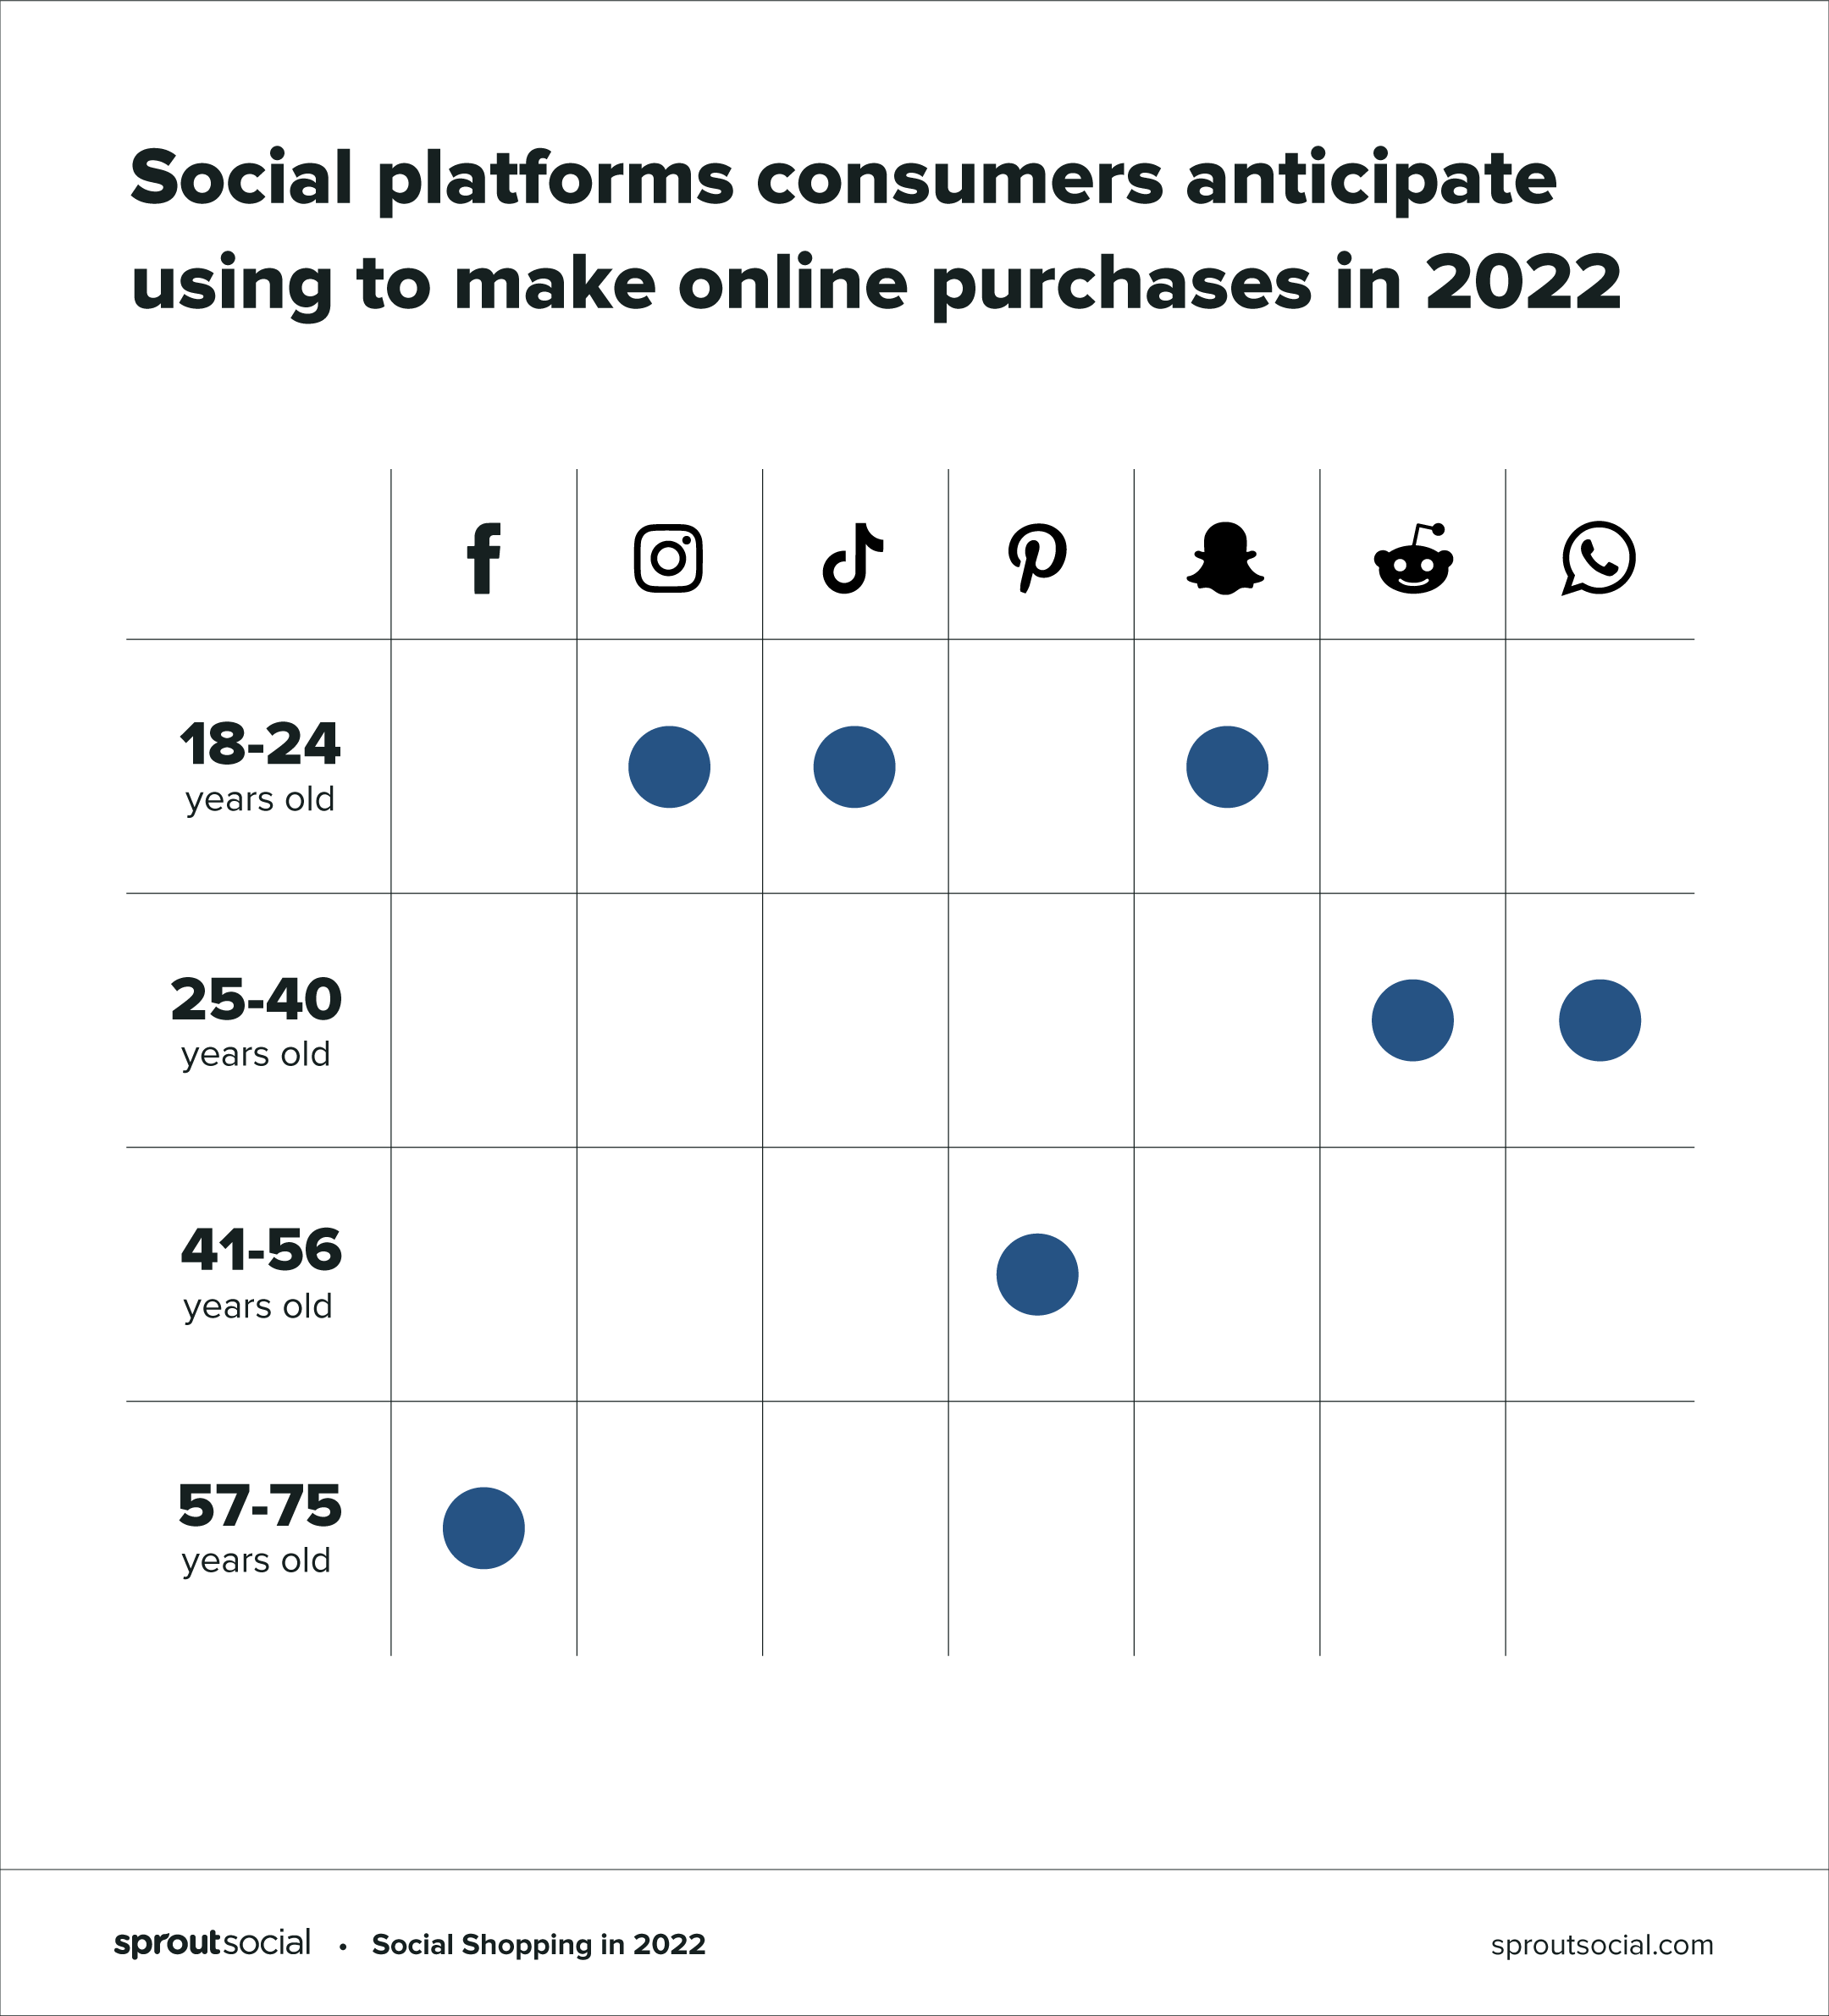The width and height of the screenshot is (1829, 2016).
Task: Click the Pinterest icon column header
Action: coord(1040,466)
